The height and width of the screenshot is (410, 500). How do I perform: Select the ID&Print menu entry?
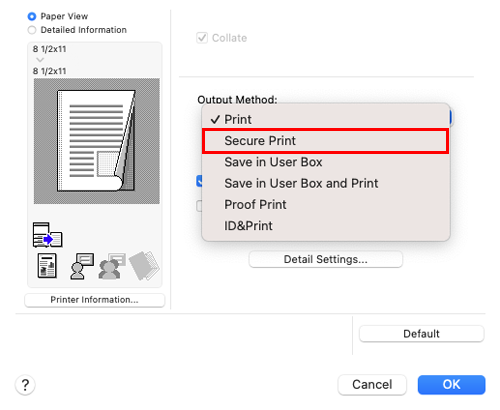(x=326, y=226)
